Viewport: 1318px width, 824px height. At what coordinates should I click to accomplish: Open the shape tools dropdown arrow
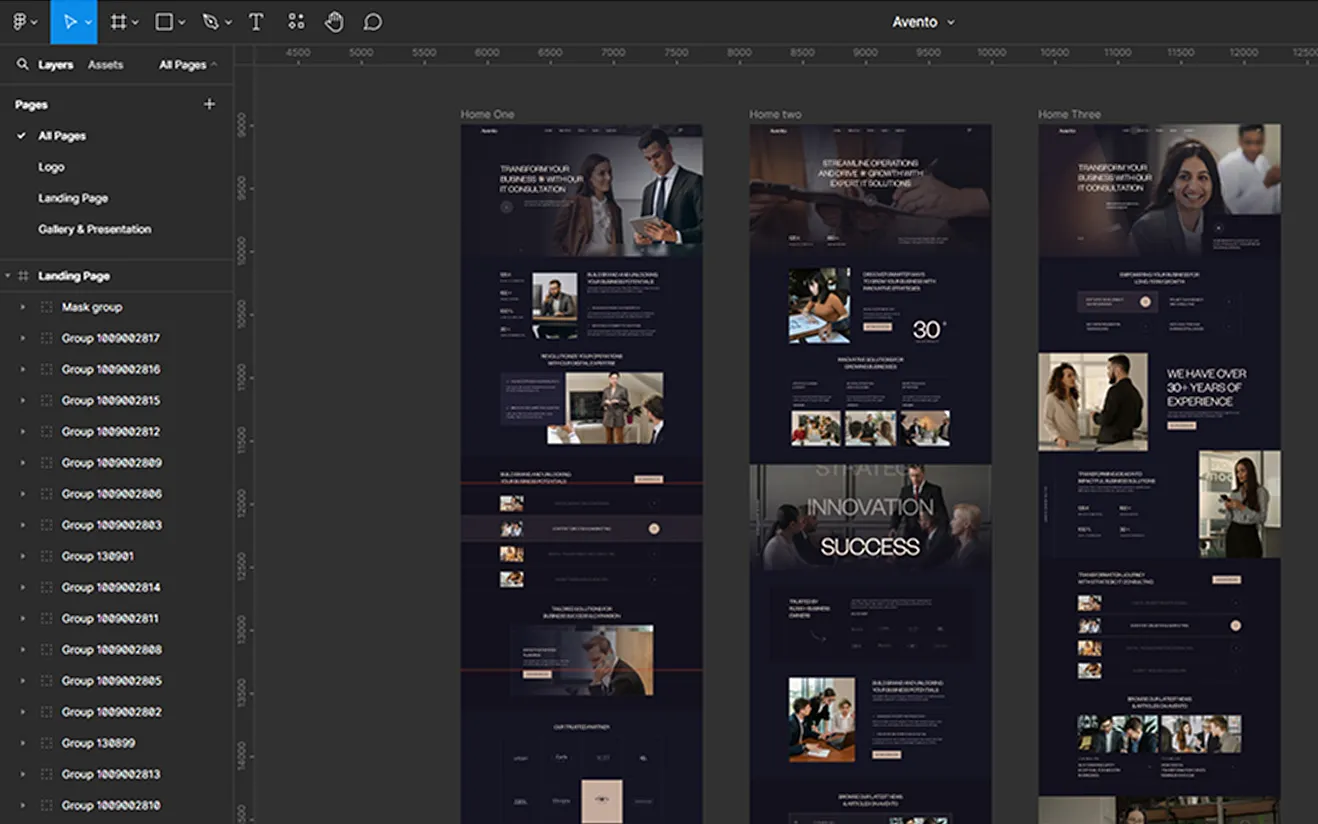182,23
